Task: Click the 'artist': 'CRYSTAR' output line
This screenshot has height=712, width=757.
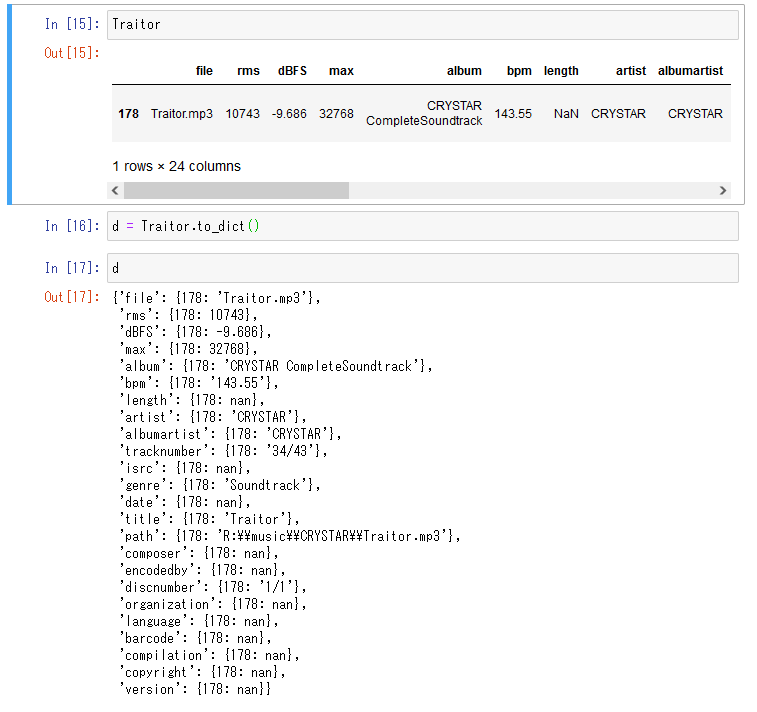Action: pos(212,417)
